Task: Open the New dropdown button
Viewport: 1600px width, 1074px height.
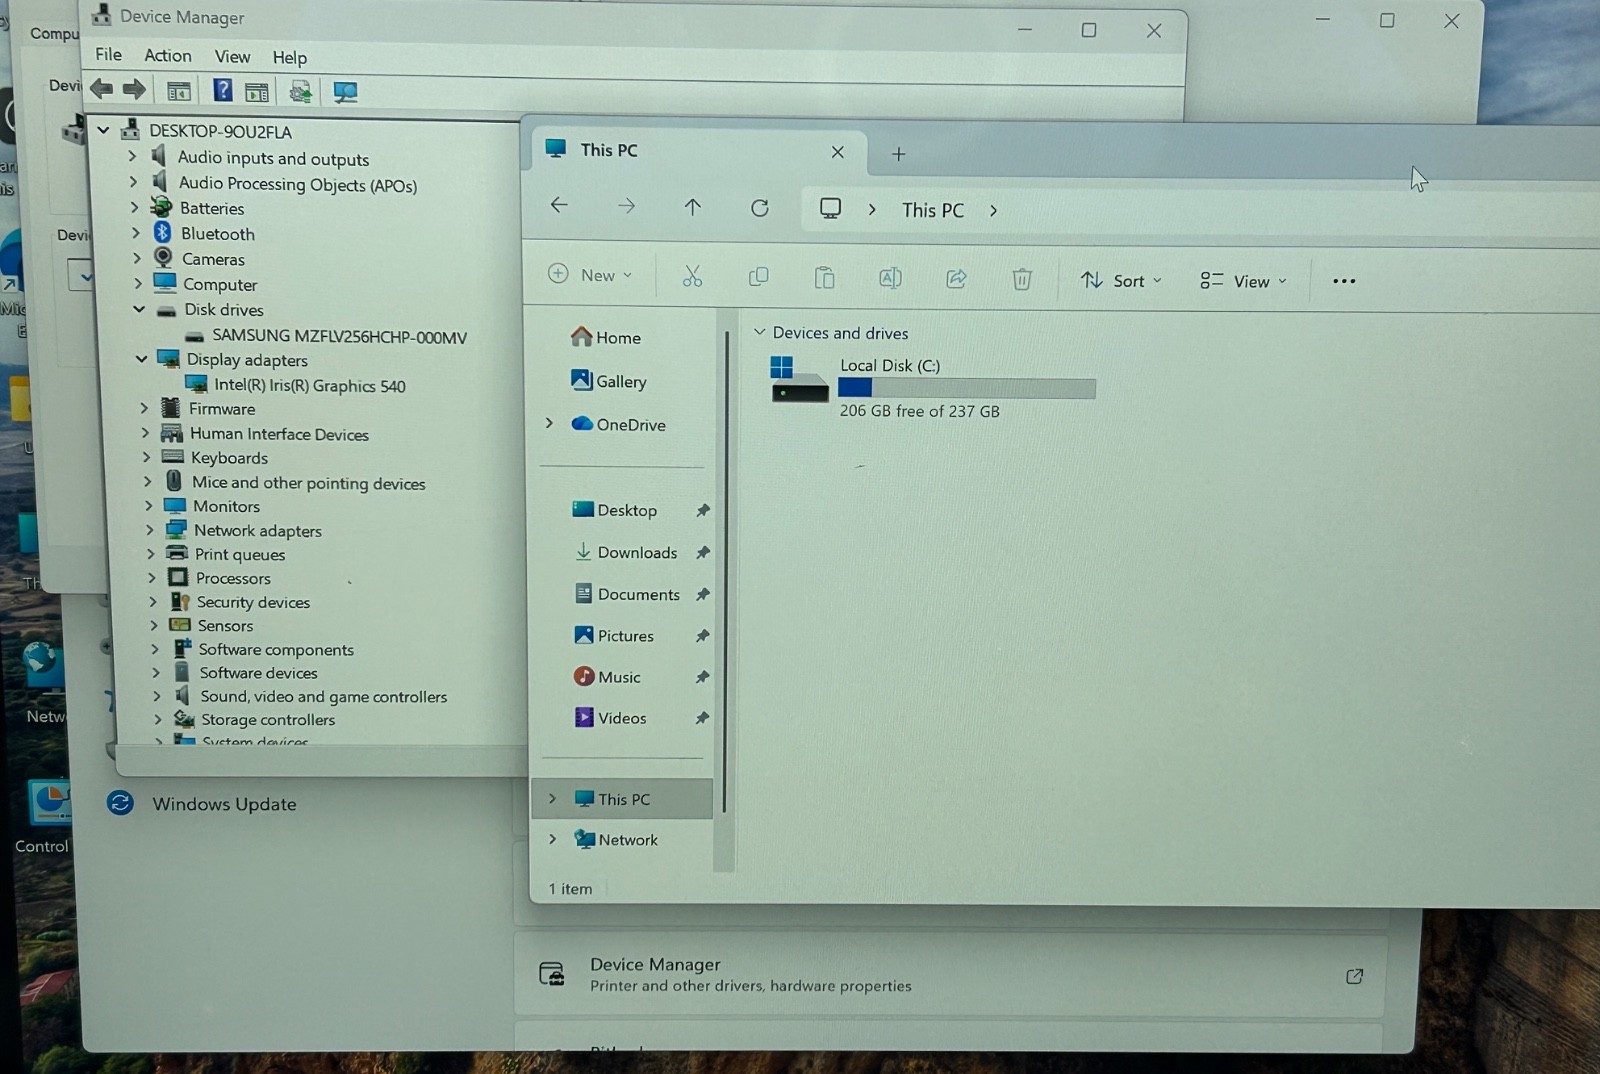Action: (x=591, y=275)
